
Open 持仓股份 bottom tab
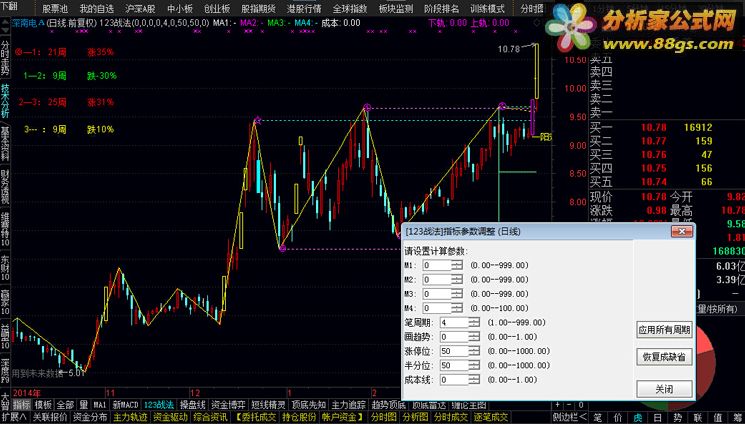299,417
